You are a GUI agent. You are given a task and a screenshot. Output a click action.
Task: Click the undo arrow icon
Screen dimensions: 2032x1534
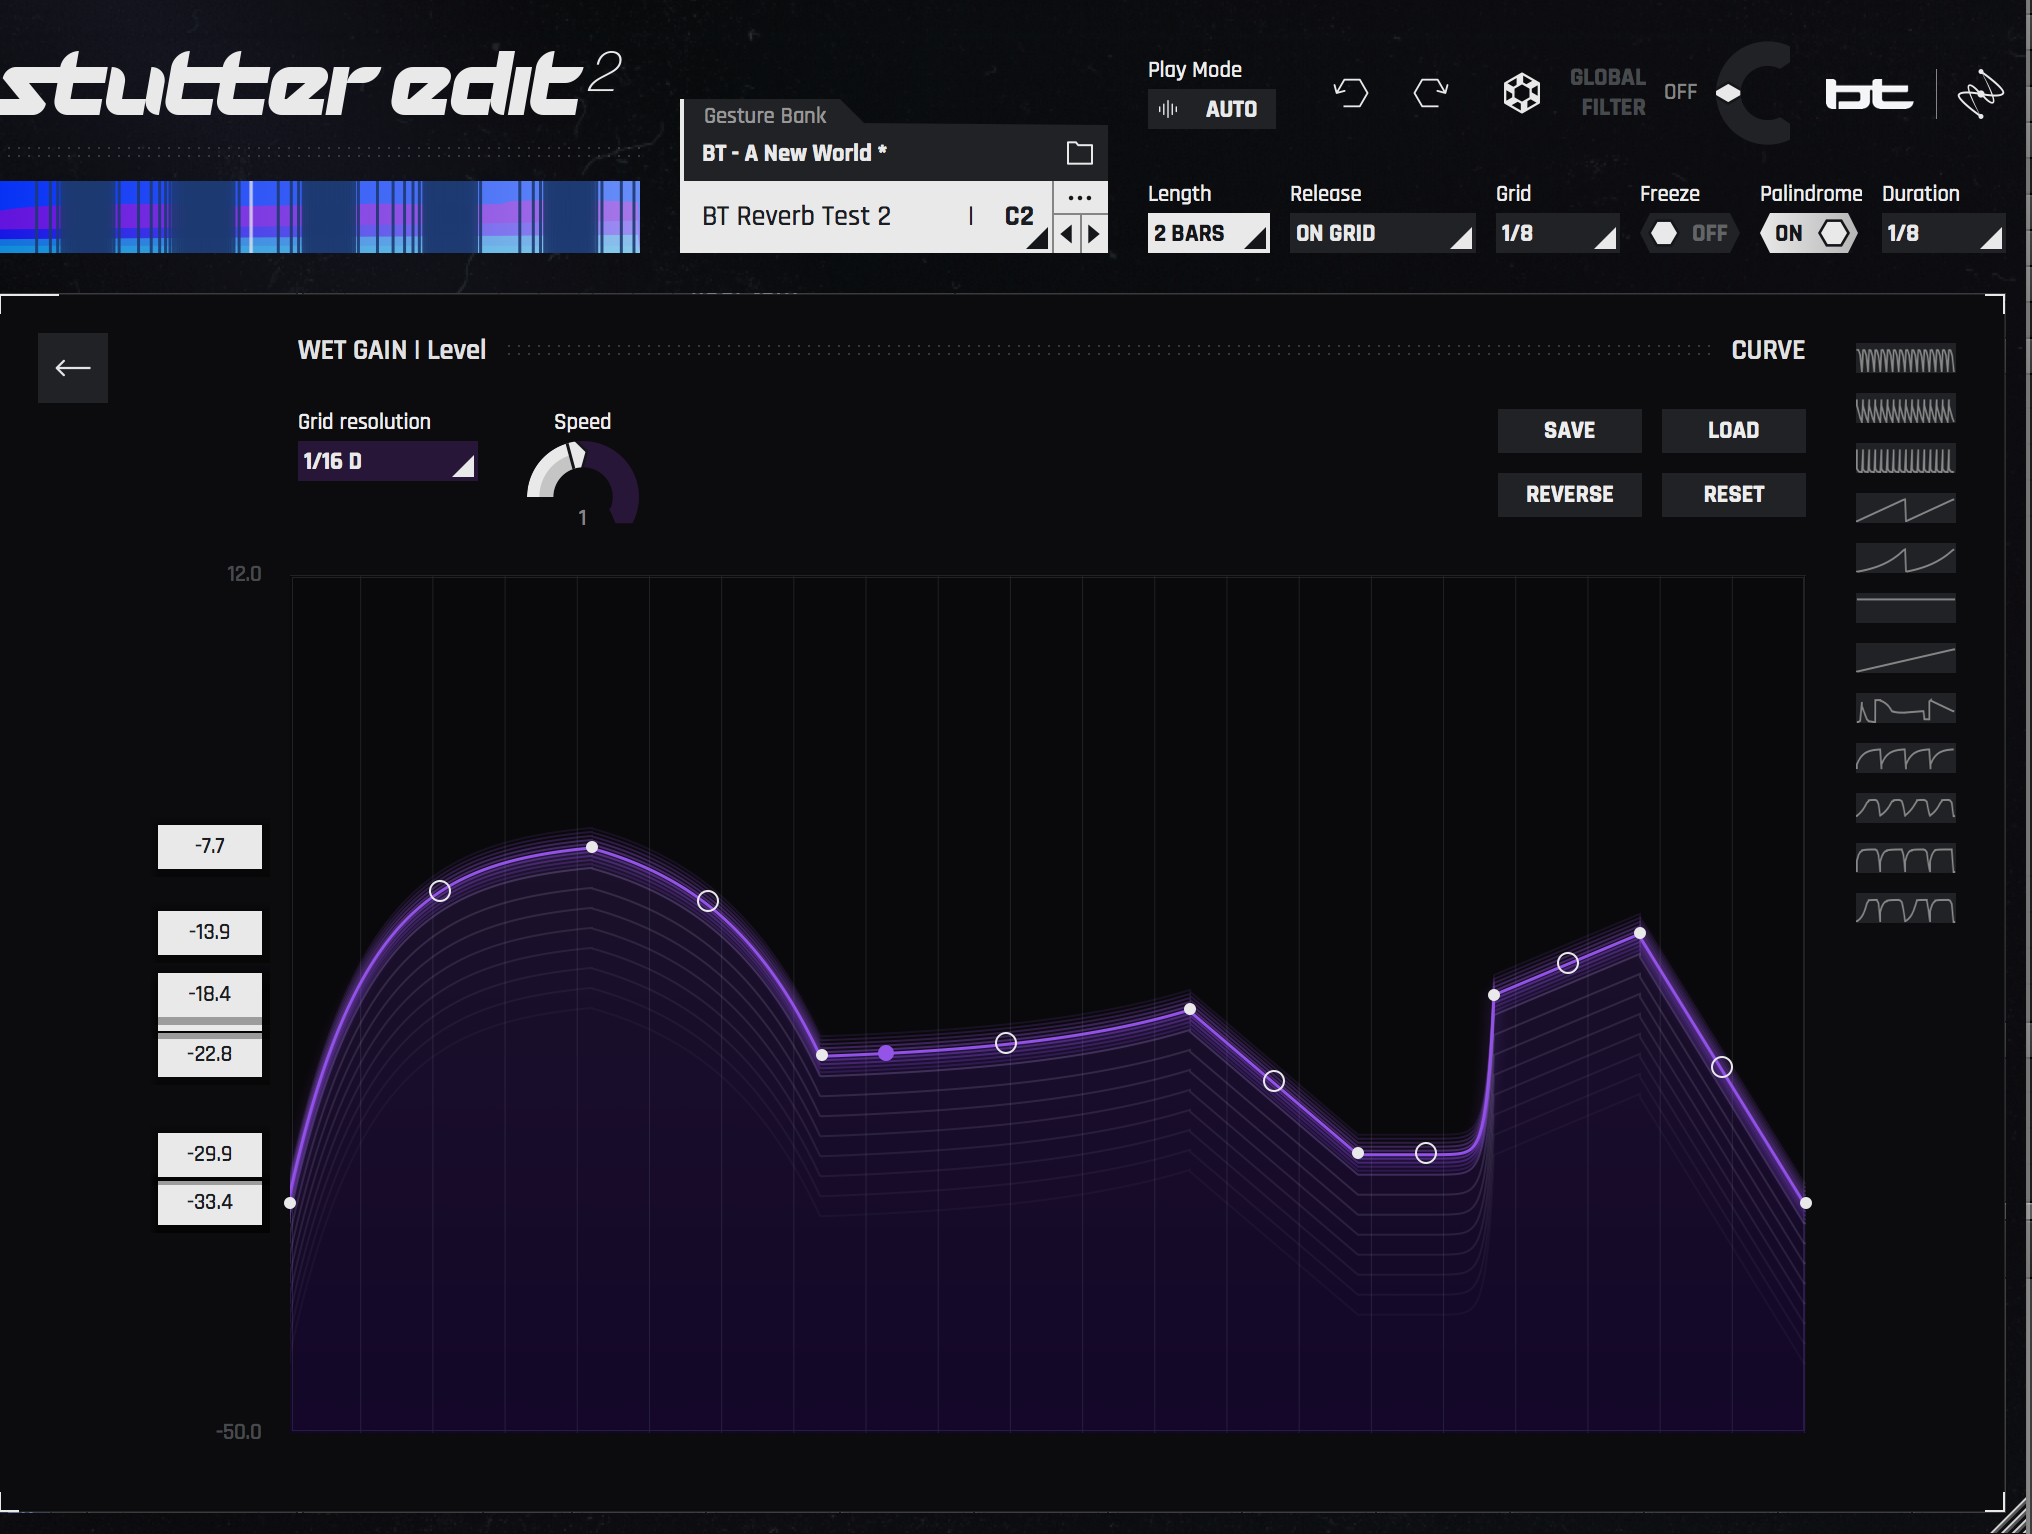[1351, 93]
